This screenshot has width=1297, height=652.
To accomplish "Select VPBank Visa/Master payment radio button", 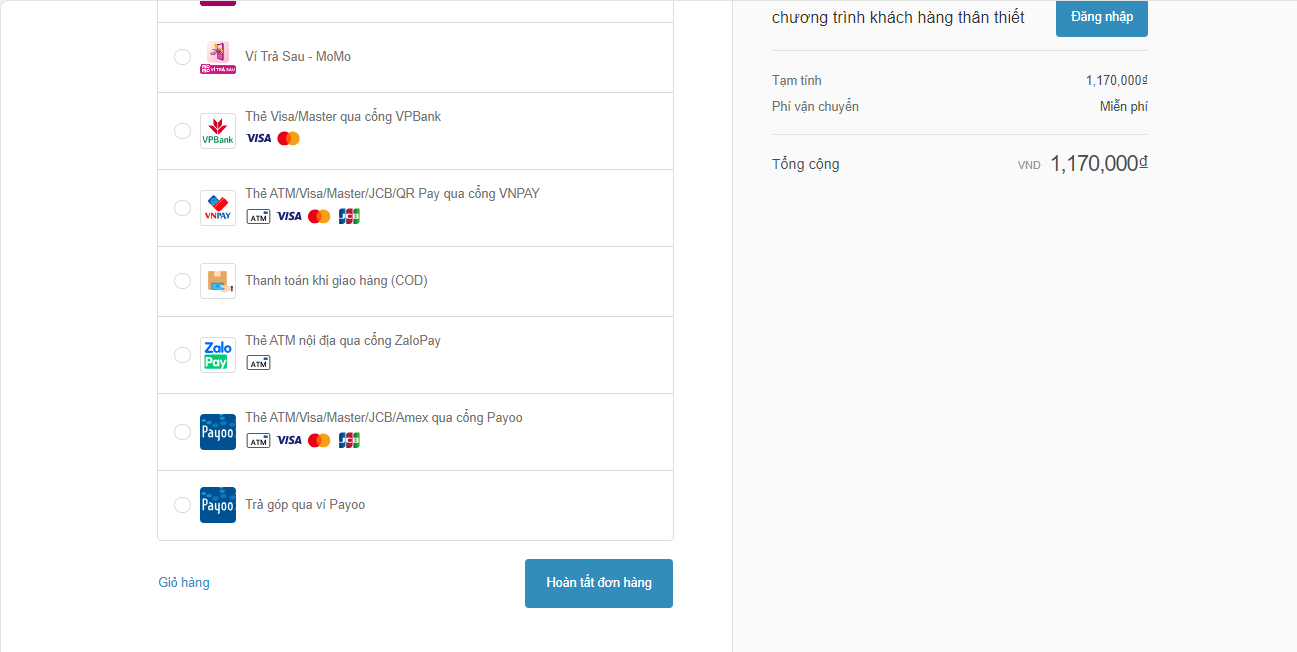I will (182, 131).
